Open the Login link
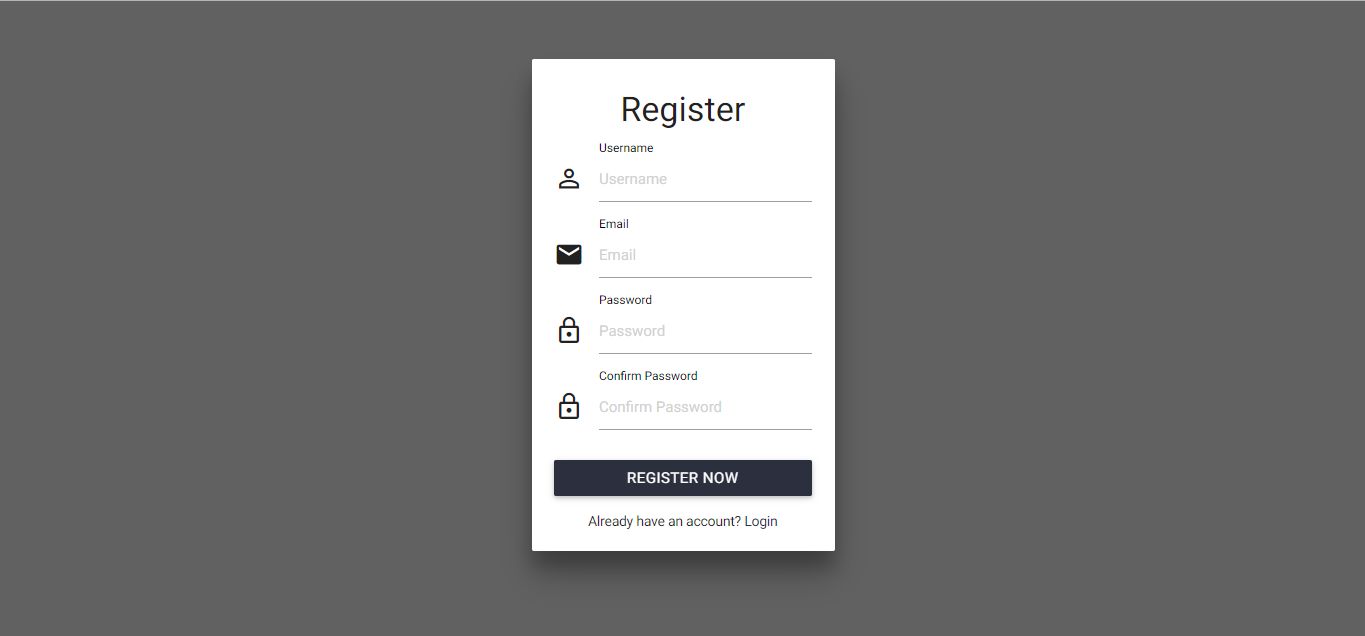This screenshot has width=1365, height=636. pos(761,522)
